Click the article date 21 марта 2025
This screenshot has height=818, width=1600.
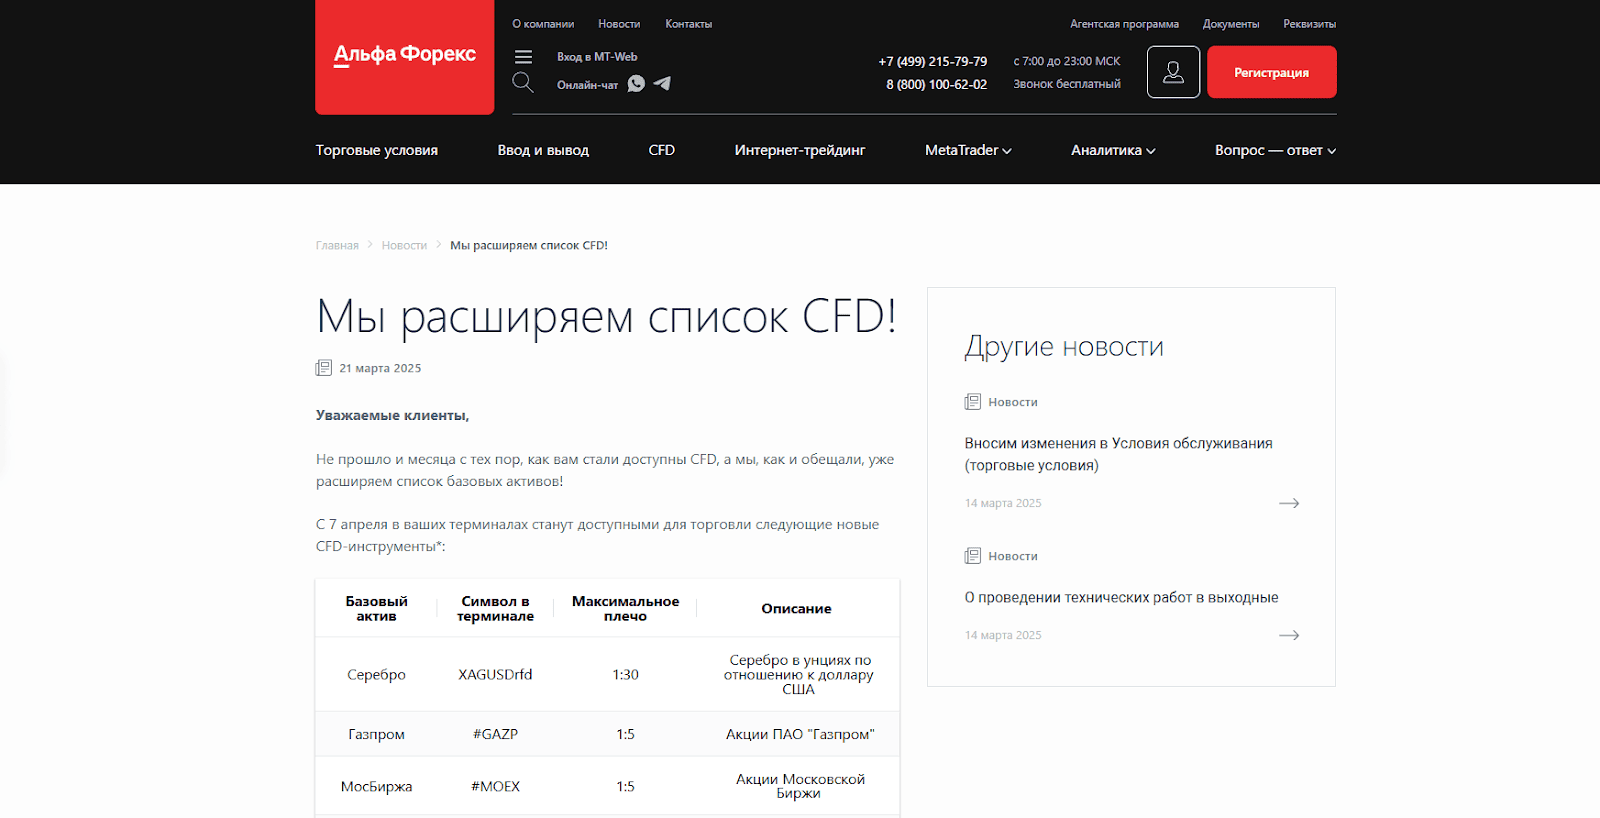pos(380,368)
